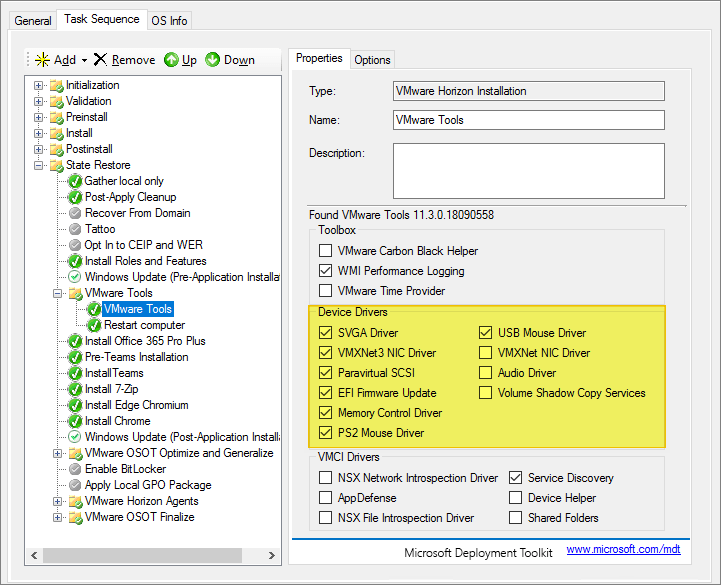Enable the Audio Driver checkbox
Screen dimensions: 721x585
tap(486, 373)
